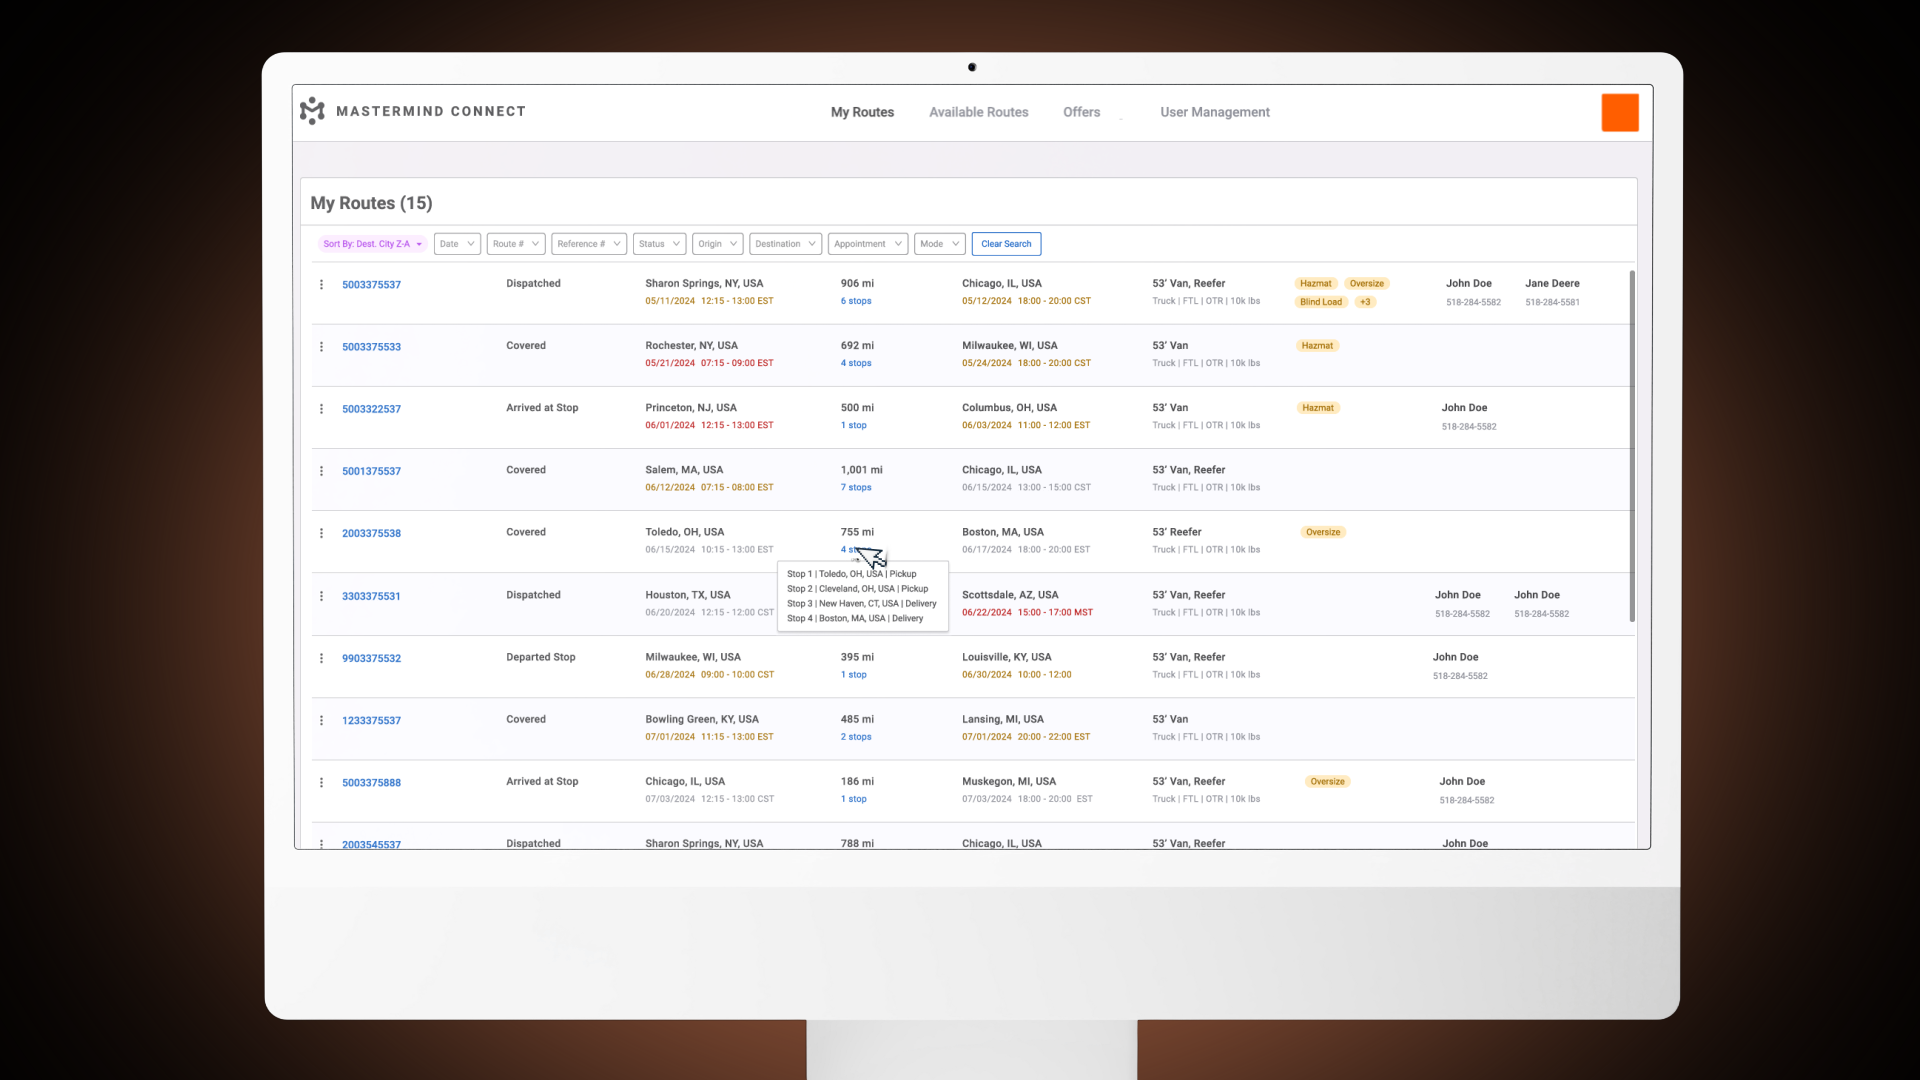The image size is (1920, 1080).
Task: Expand the Mode filter dropdown
Action: click(x=939, y=244)
